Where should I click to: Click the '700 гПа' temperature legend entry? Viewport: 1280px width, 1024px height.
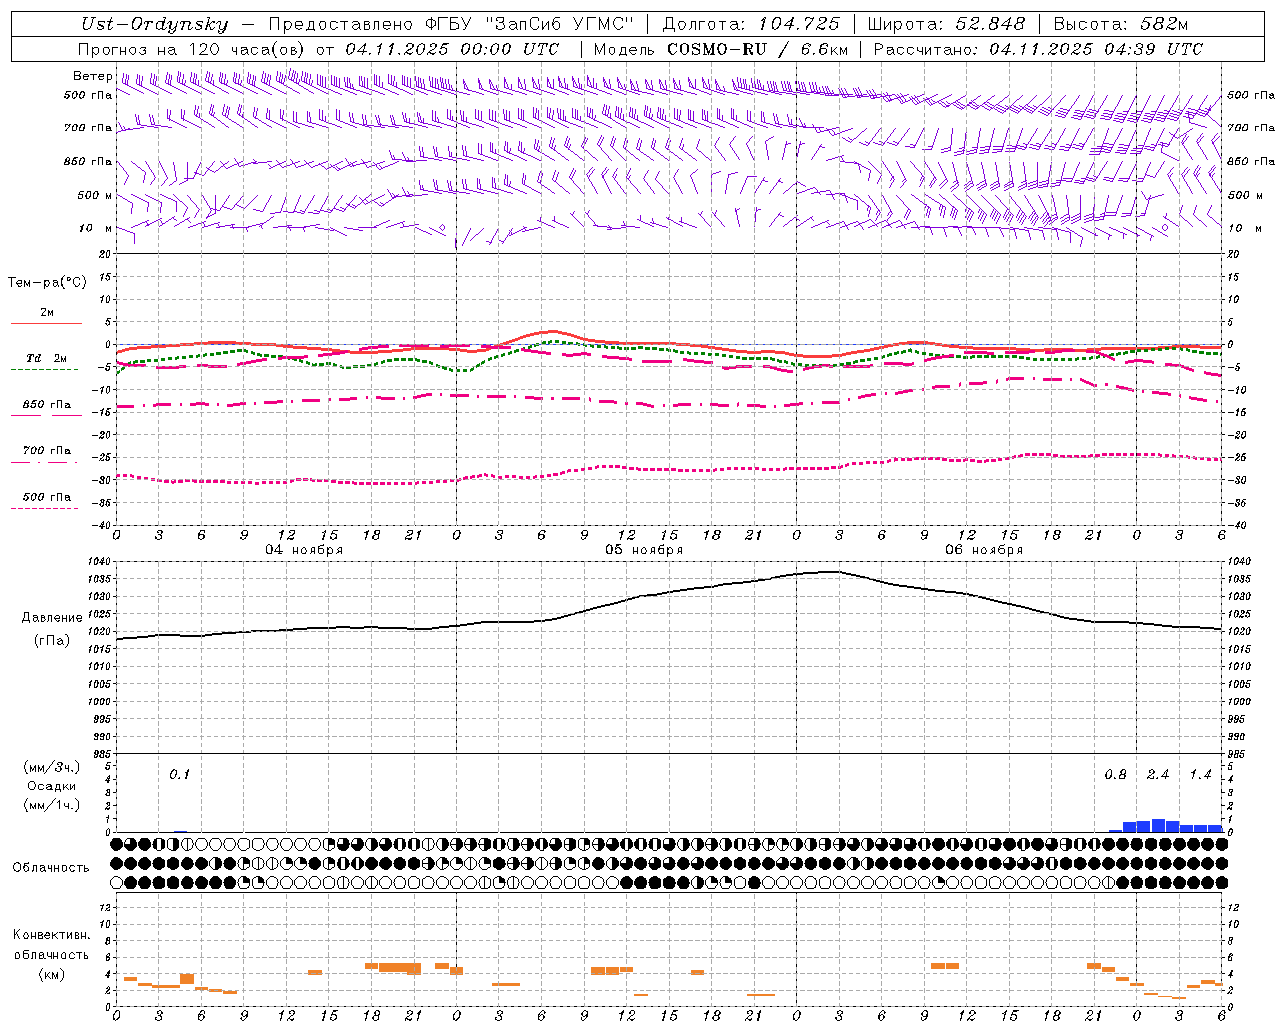pos(47,451)
